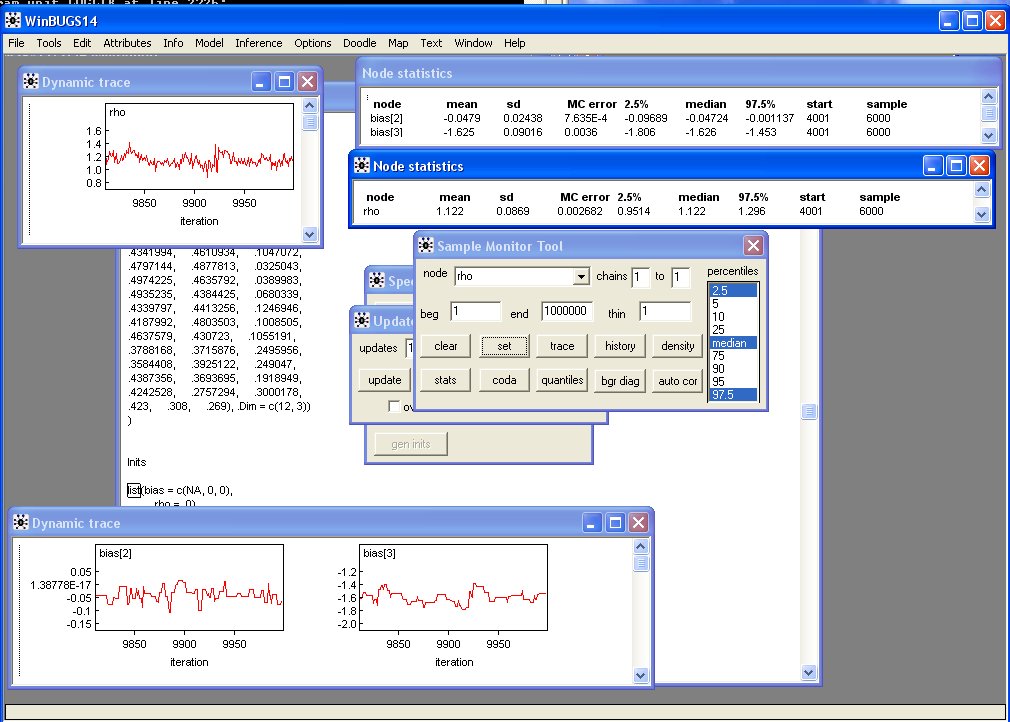Maximize the rho Node statistics window
The height and width of the screenshot is (722, 1010).
(957, 165)
